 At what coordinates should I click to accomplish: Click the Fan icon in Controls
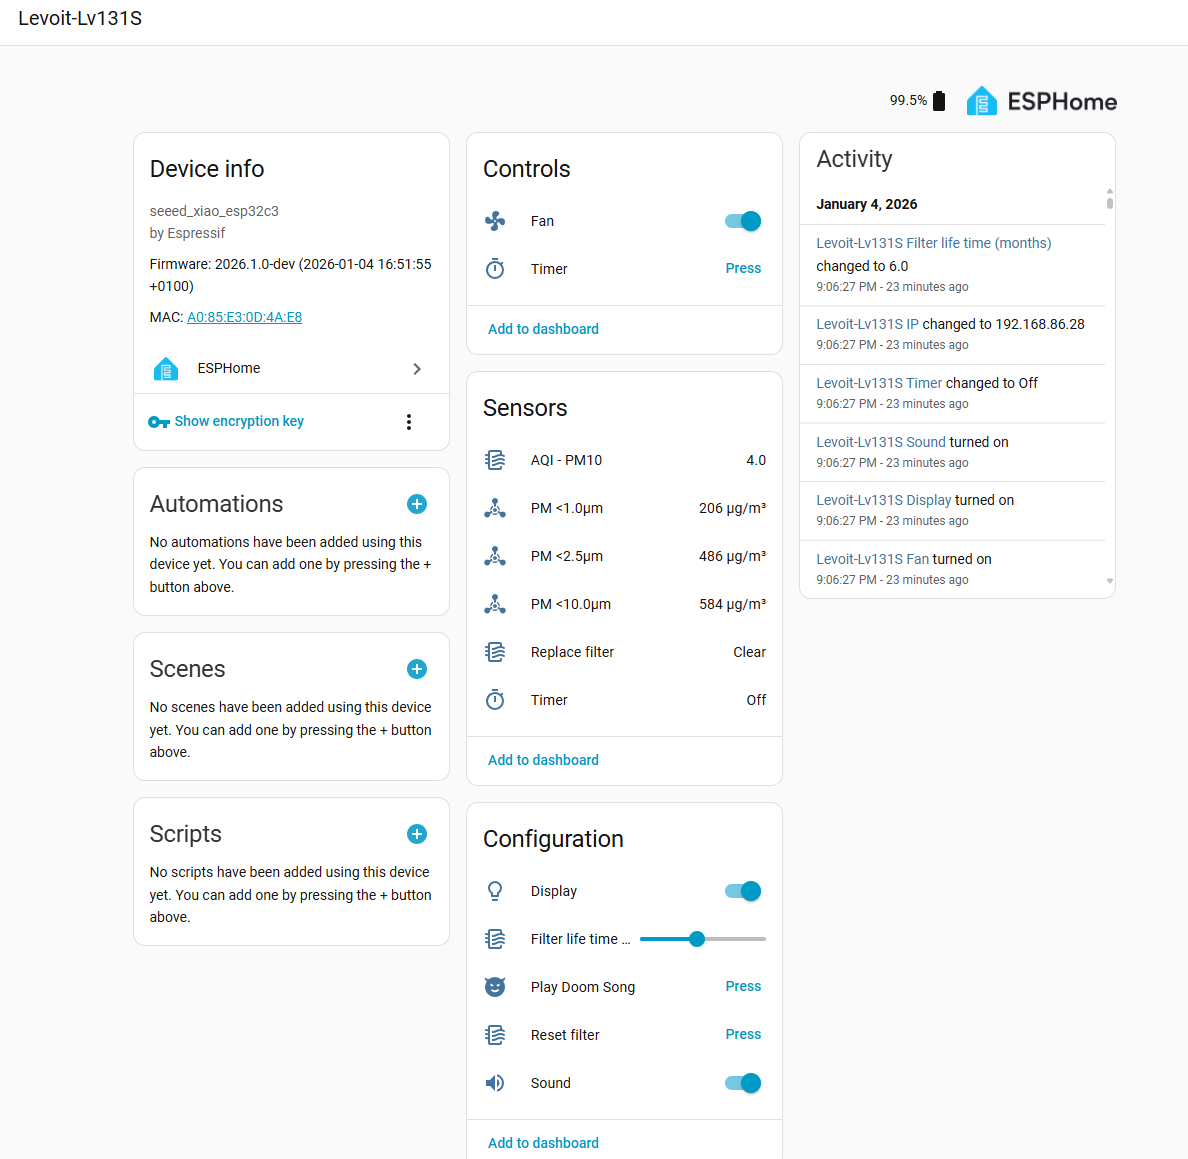point(495,221)
